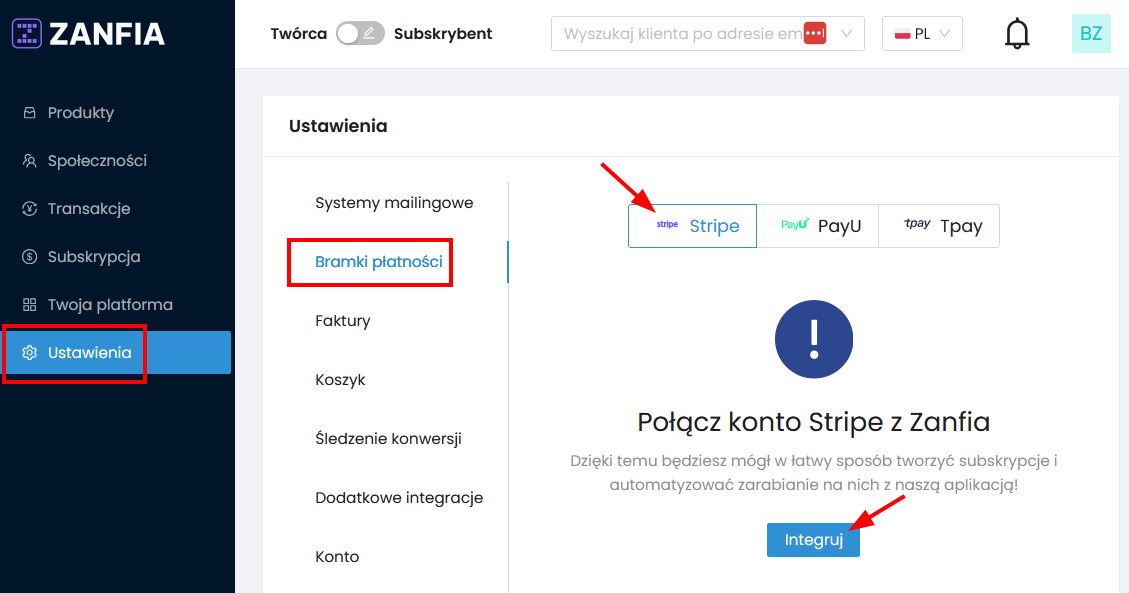Click the Integruj button
1129x593 pixels.
(813, 540)
